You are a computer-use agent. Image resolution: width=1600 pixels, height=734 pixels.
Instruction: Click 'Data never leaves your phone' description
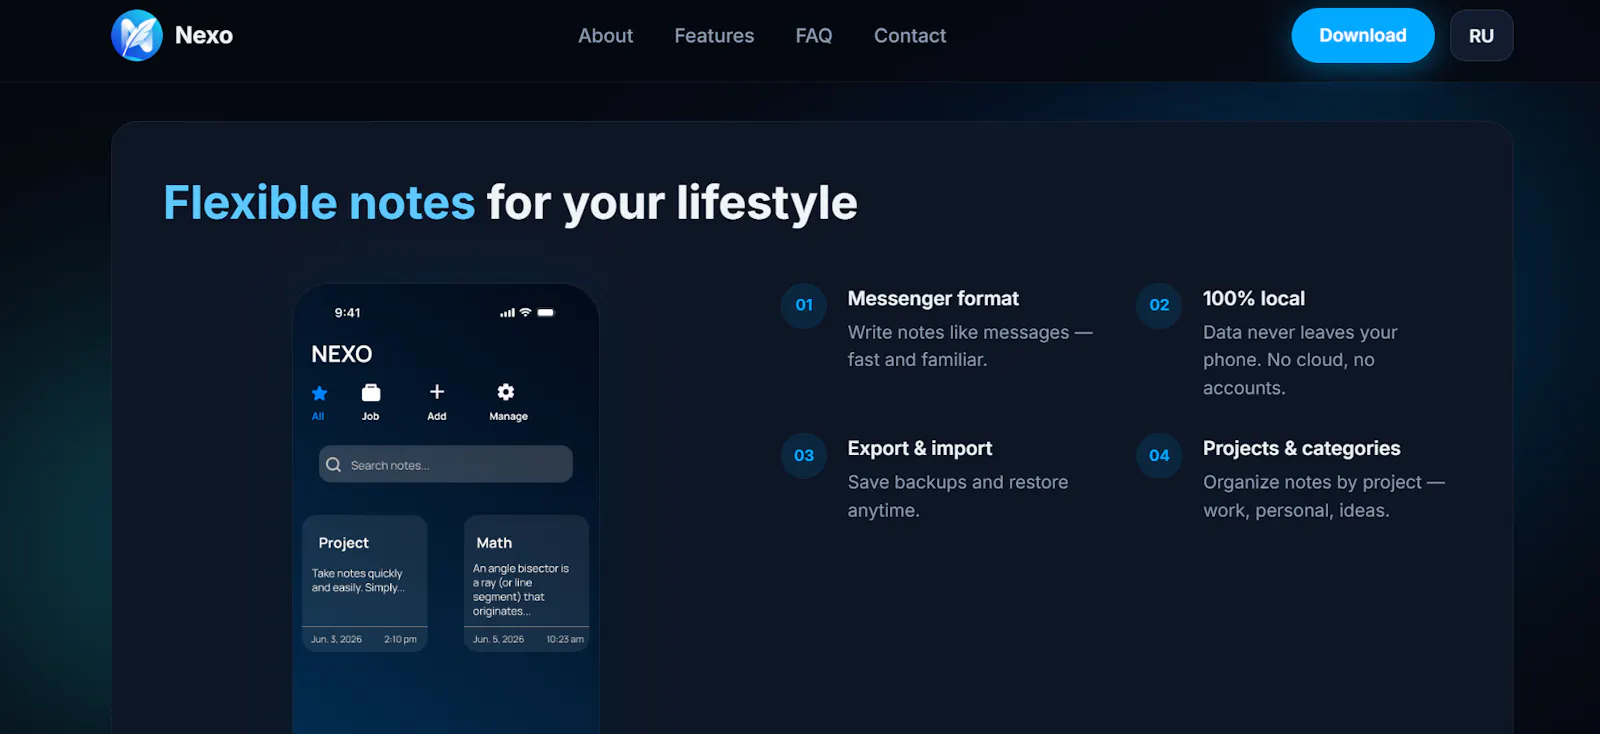(x=1300, y=360)
